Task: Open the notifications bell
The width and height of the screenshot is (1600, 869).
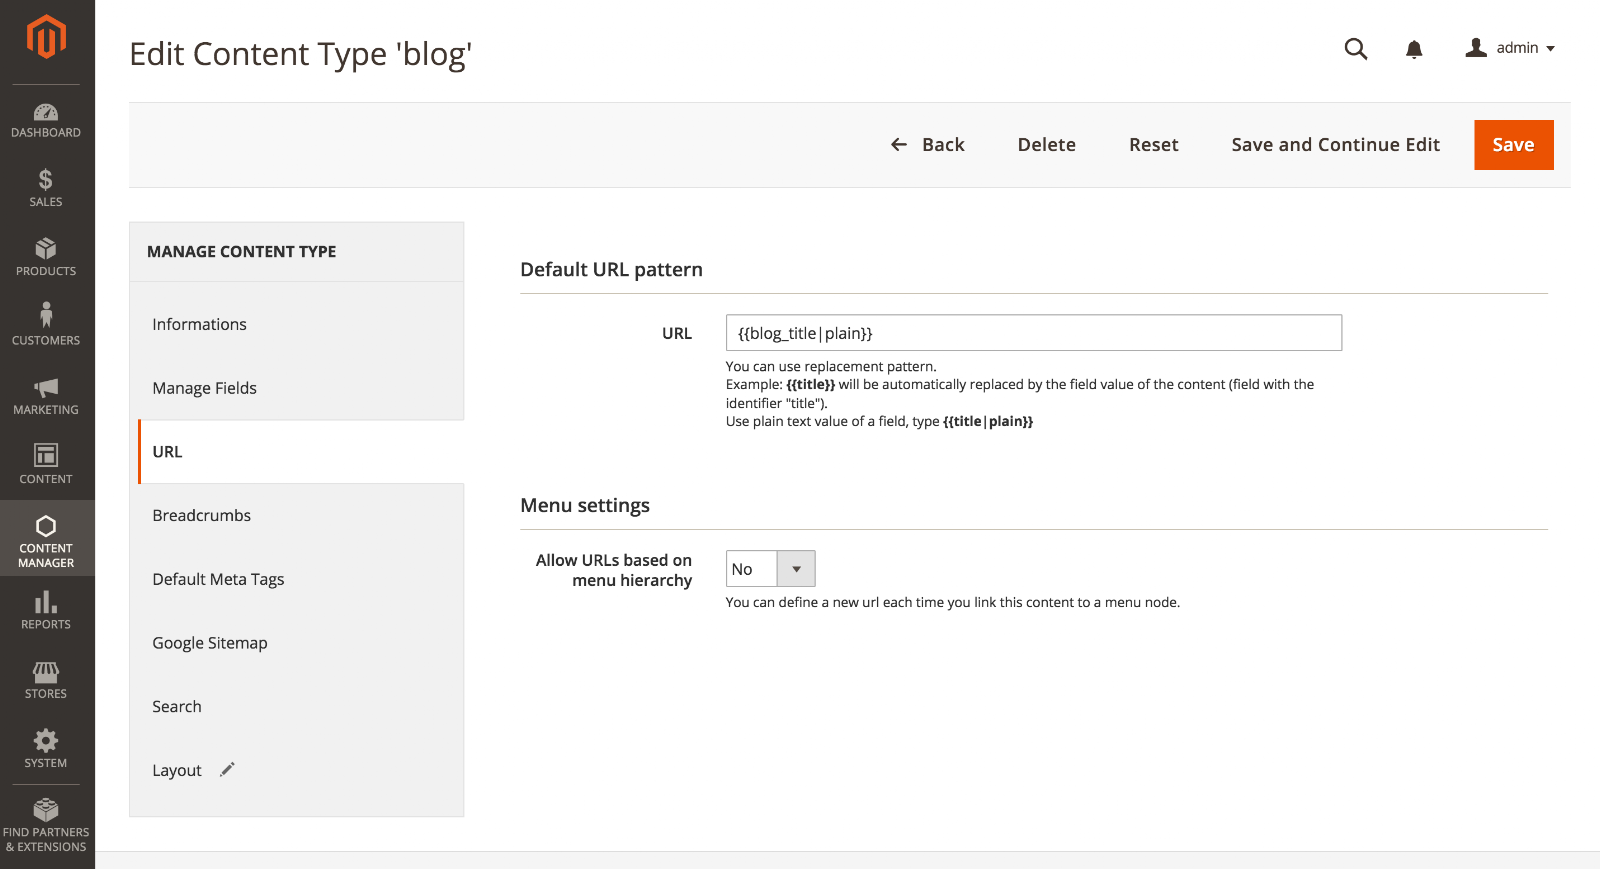Action: point(1414,49)
